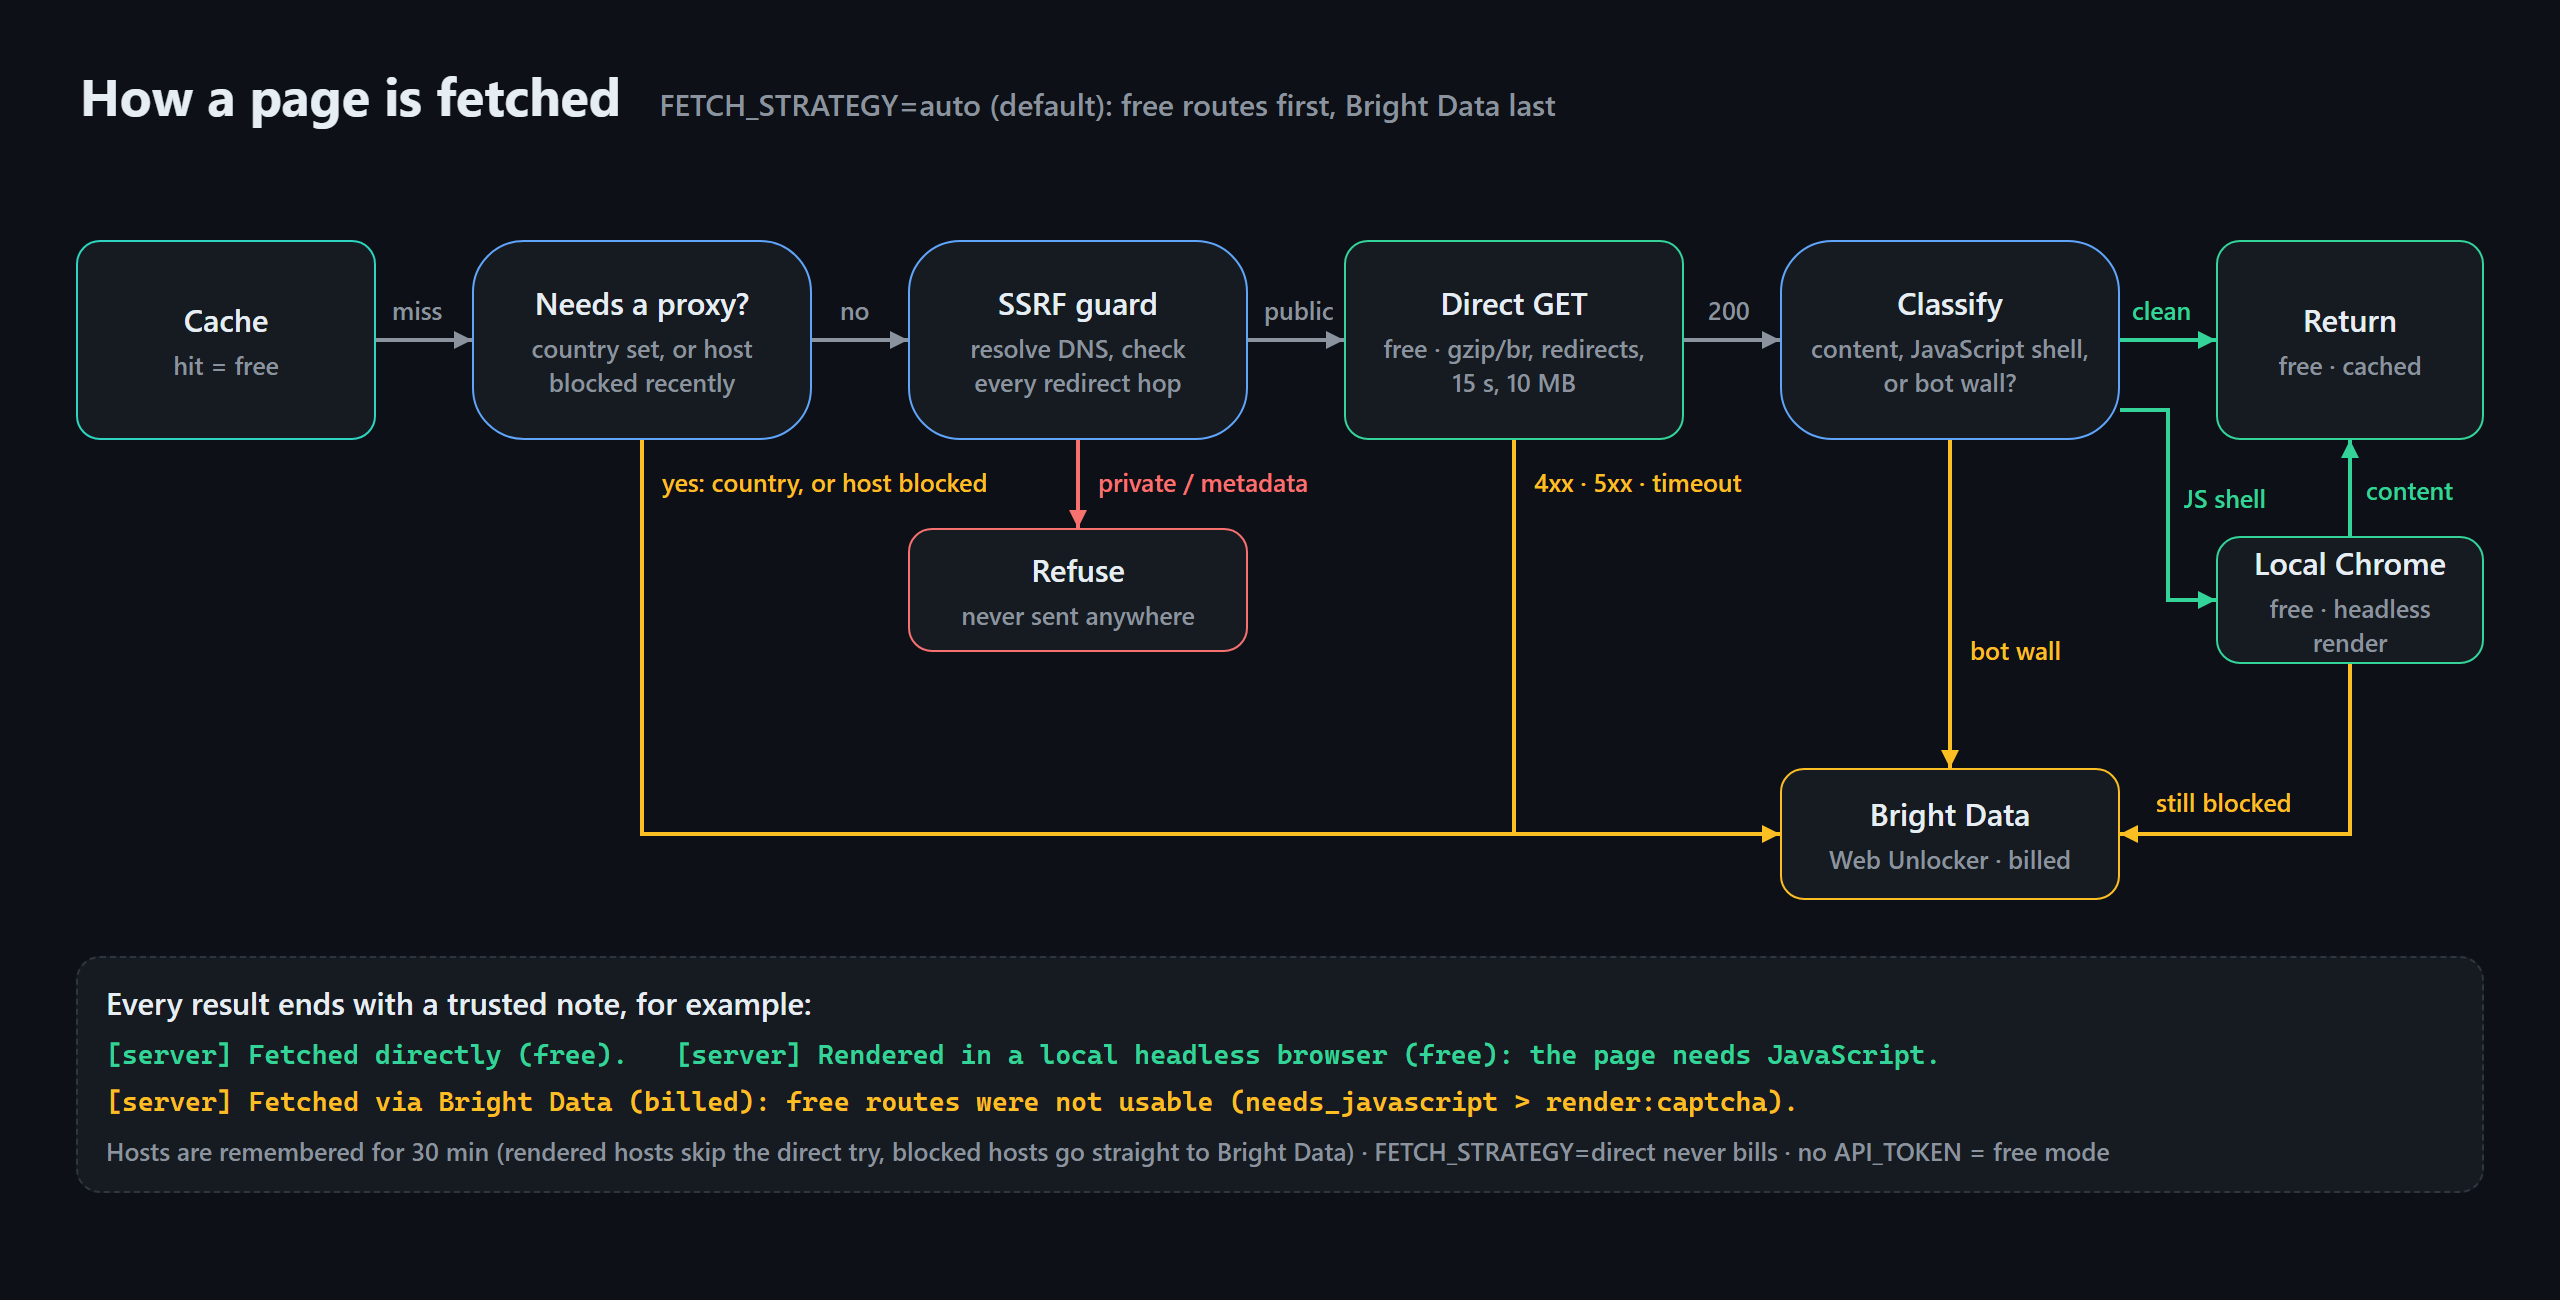Click the 'Rendered in a local headless browser' note

(x=1308, y=1055)
